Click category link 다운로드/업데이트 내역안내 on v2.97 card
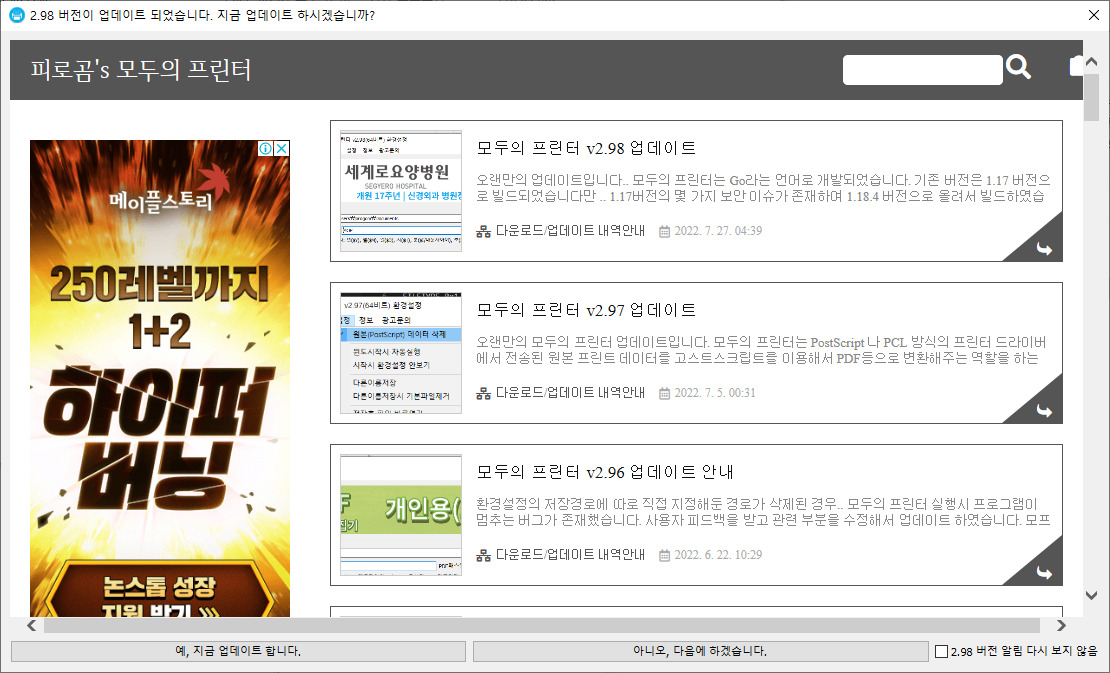 (571, 393)
